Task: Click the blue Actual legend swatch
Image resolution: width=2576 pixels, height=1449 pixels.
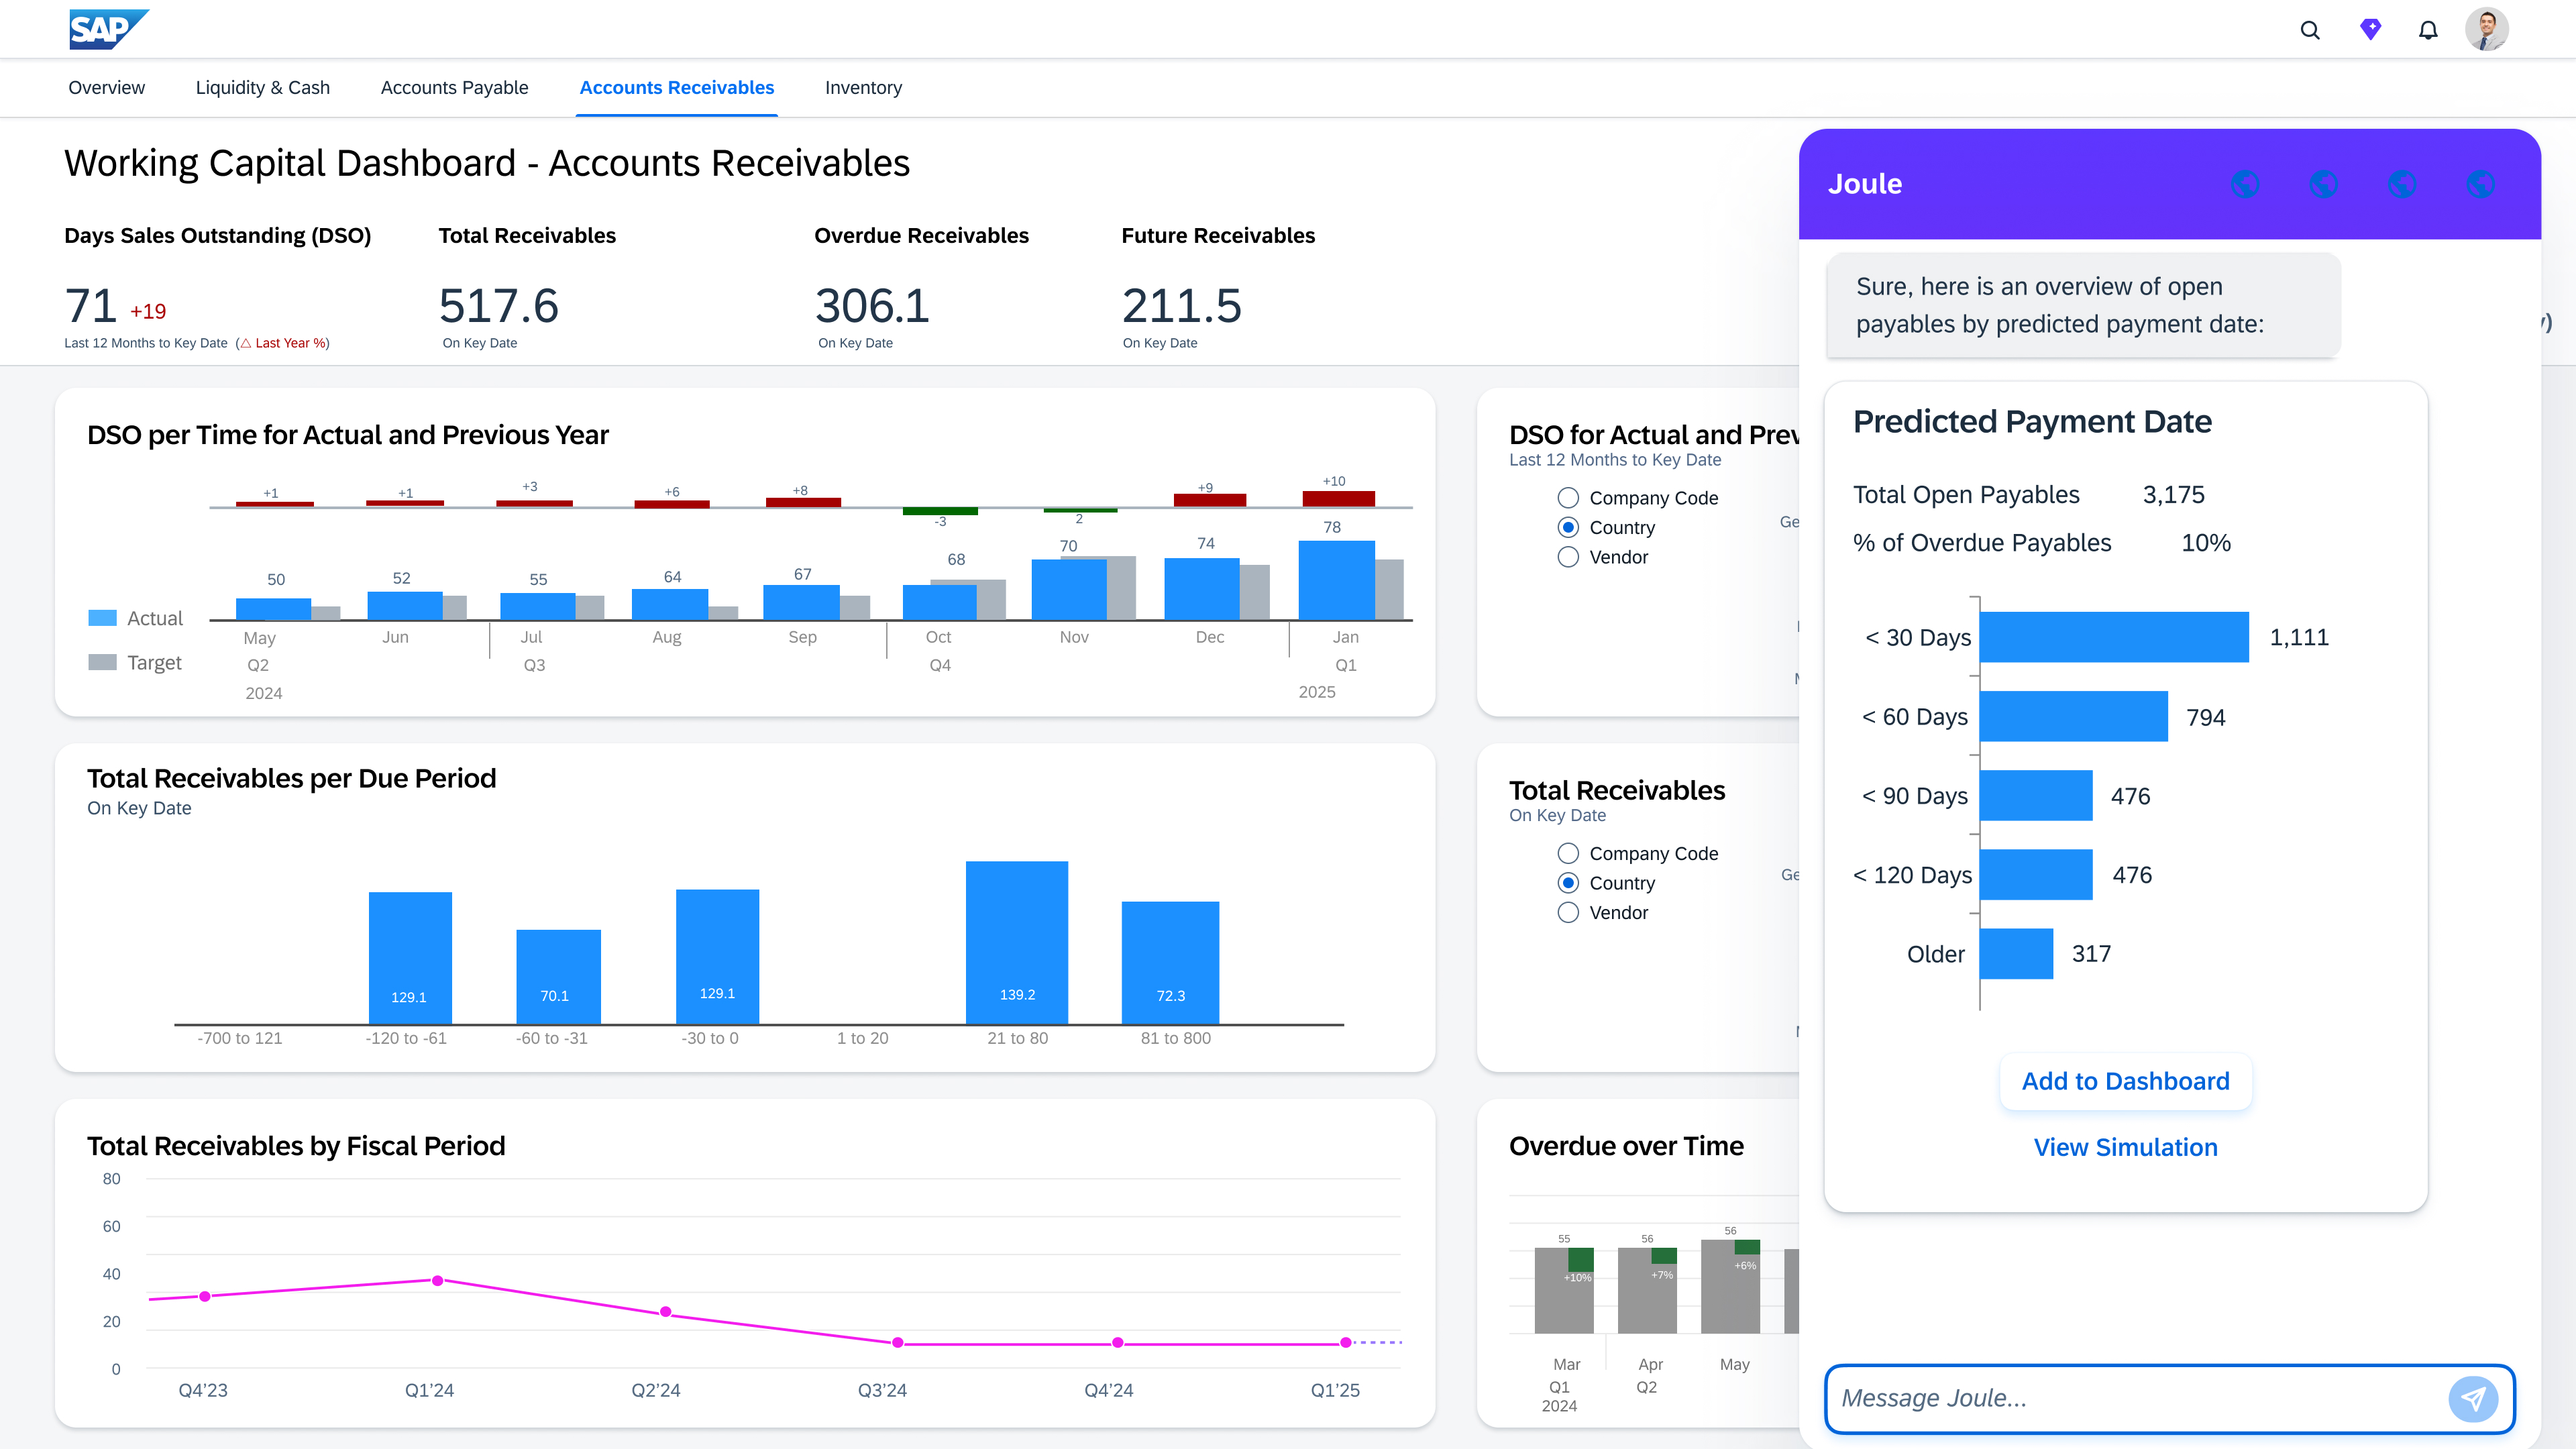Action: pos(102,618)
